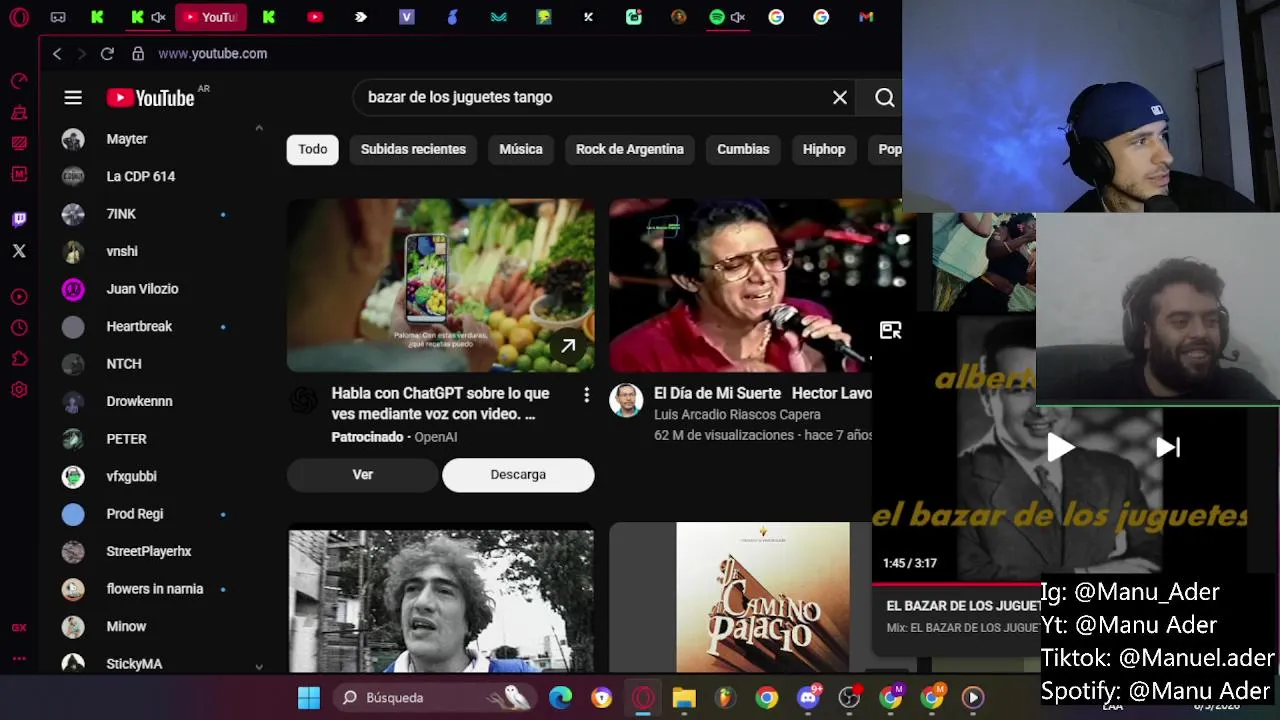The height and width of the screenshot is (720, 1280).
Task: Open the Windows Start menu
Action: [309, 697]
